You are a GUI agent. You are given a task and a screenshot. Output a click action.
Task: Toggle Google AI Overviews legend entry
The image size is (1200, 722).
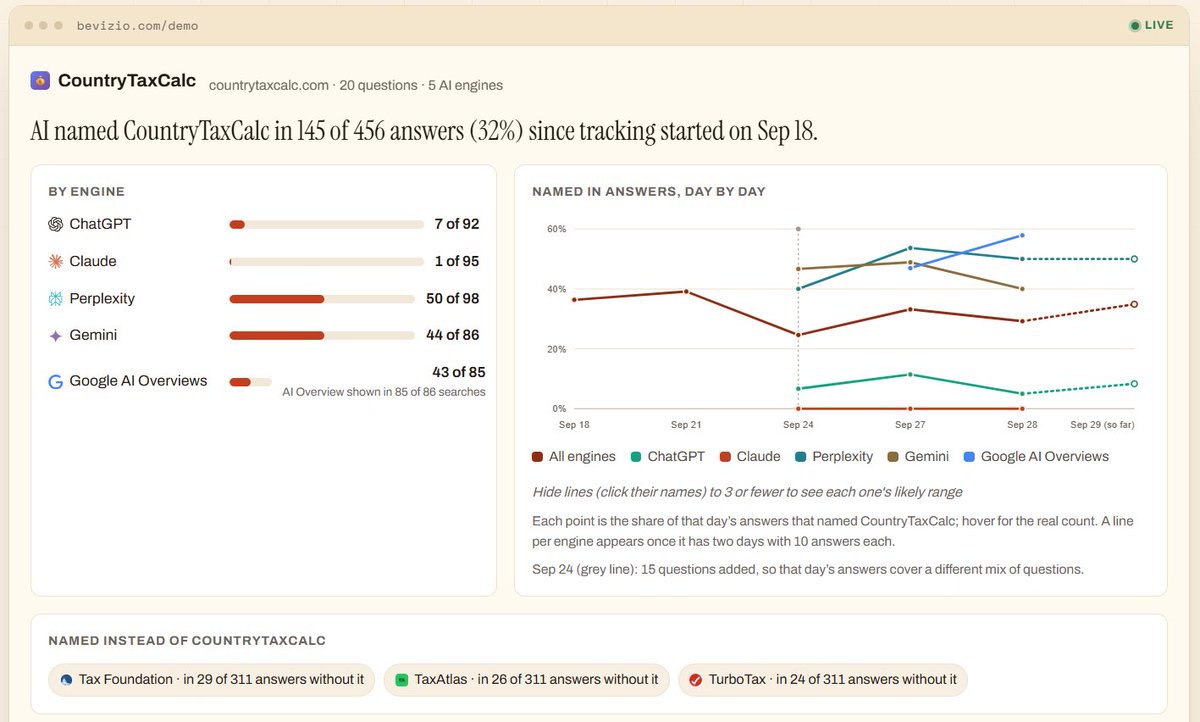1036,456
